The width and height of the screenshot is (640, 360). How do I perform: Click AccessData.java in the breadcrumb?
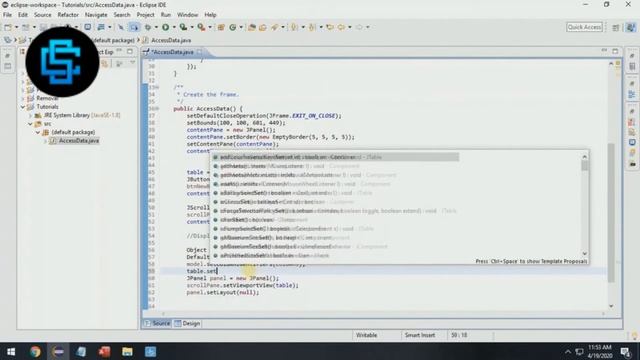171,40
